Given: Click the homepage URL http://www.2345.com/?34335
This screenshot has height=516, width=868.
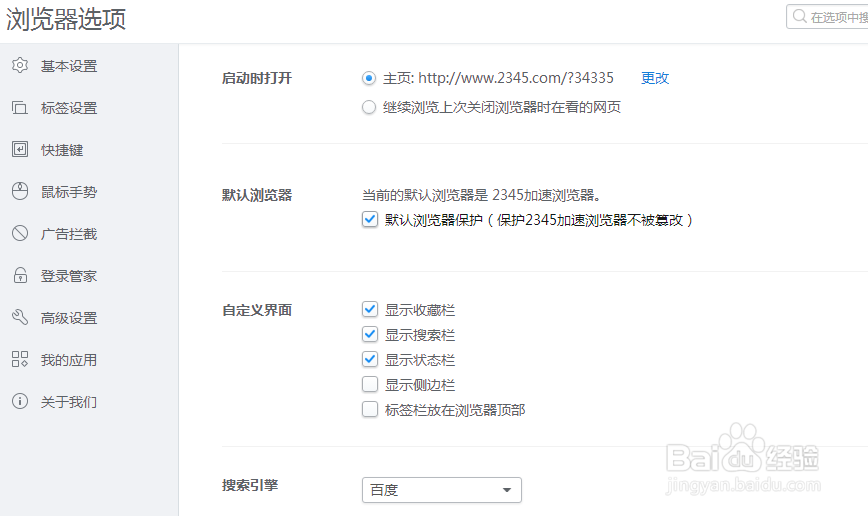Looking at the screenshot, I should pos(515,78).
